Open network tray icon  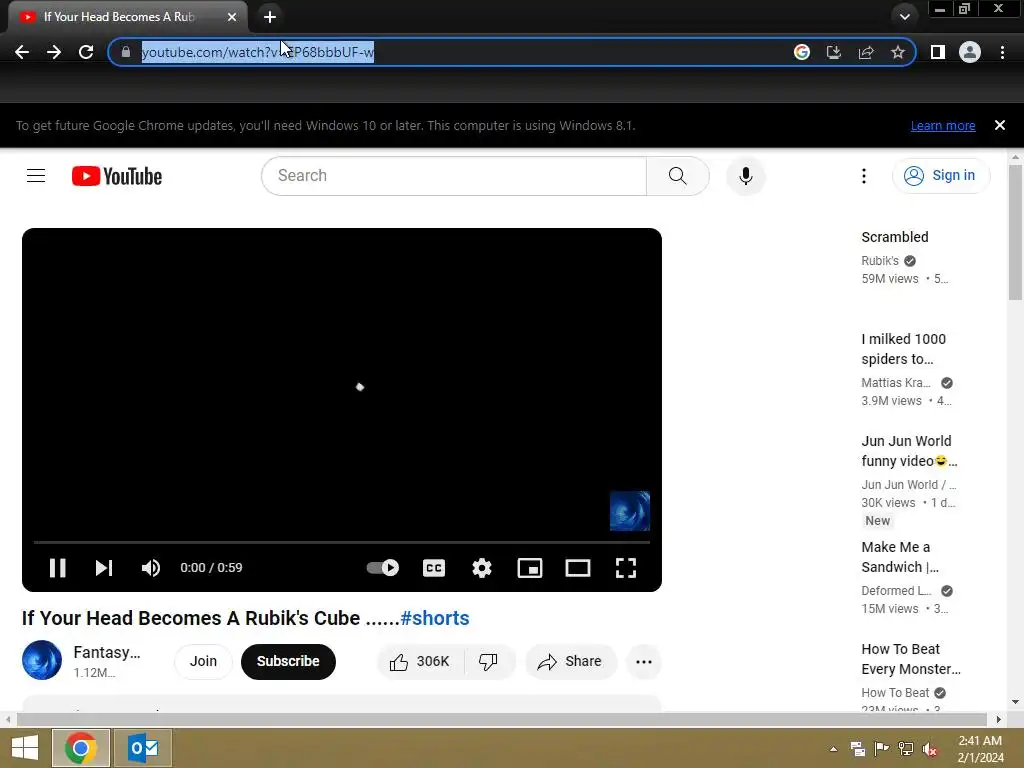coord(906,749)
